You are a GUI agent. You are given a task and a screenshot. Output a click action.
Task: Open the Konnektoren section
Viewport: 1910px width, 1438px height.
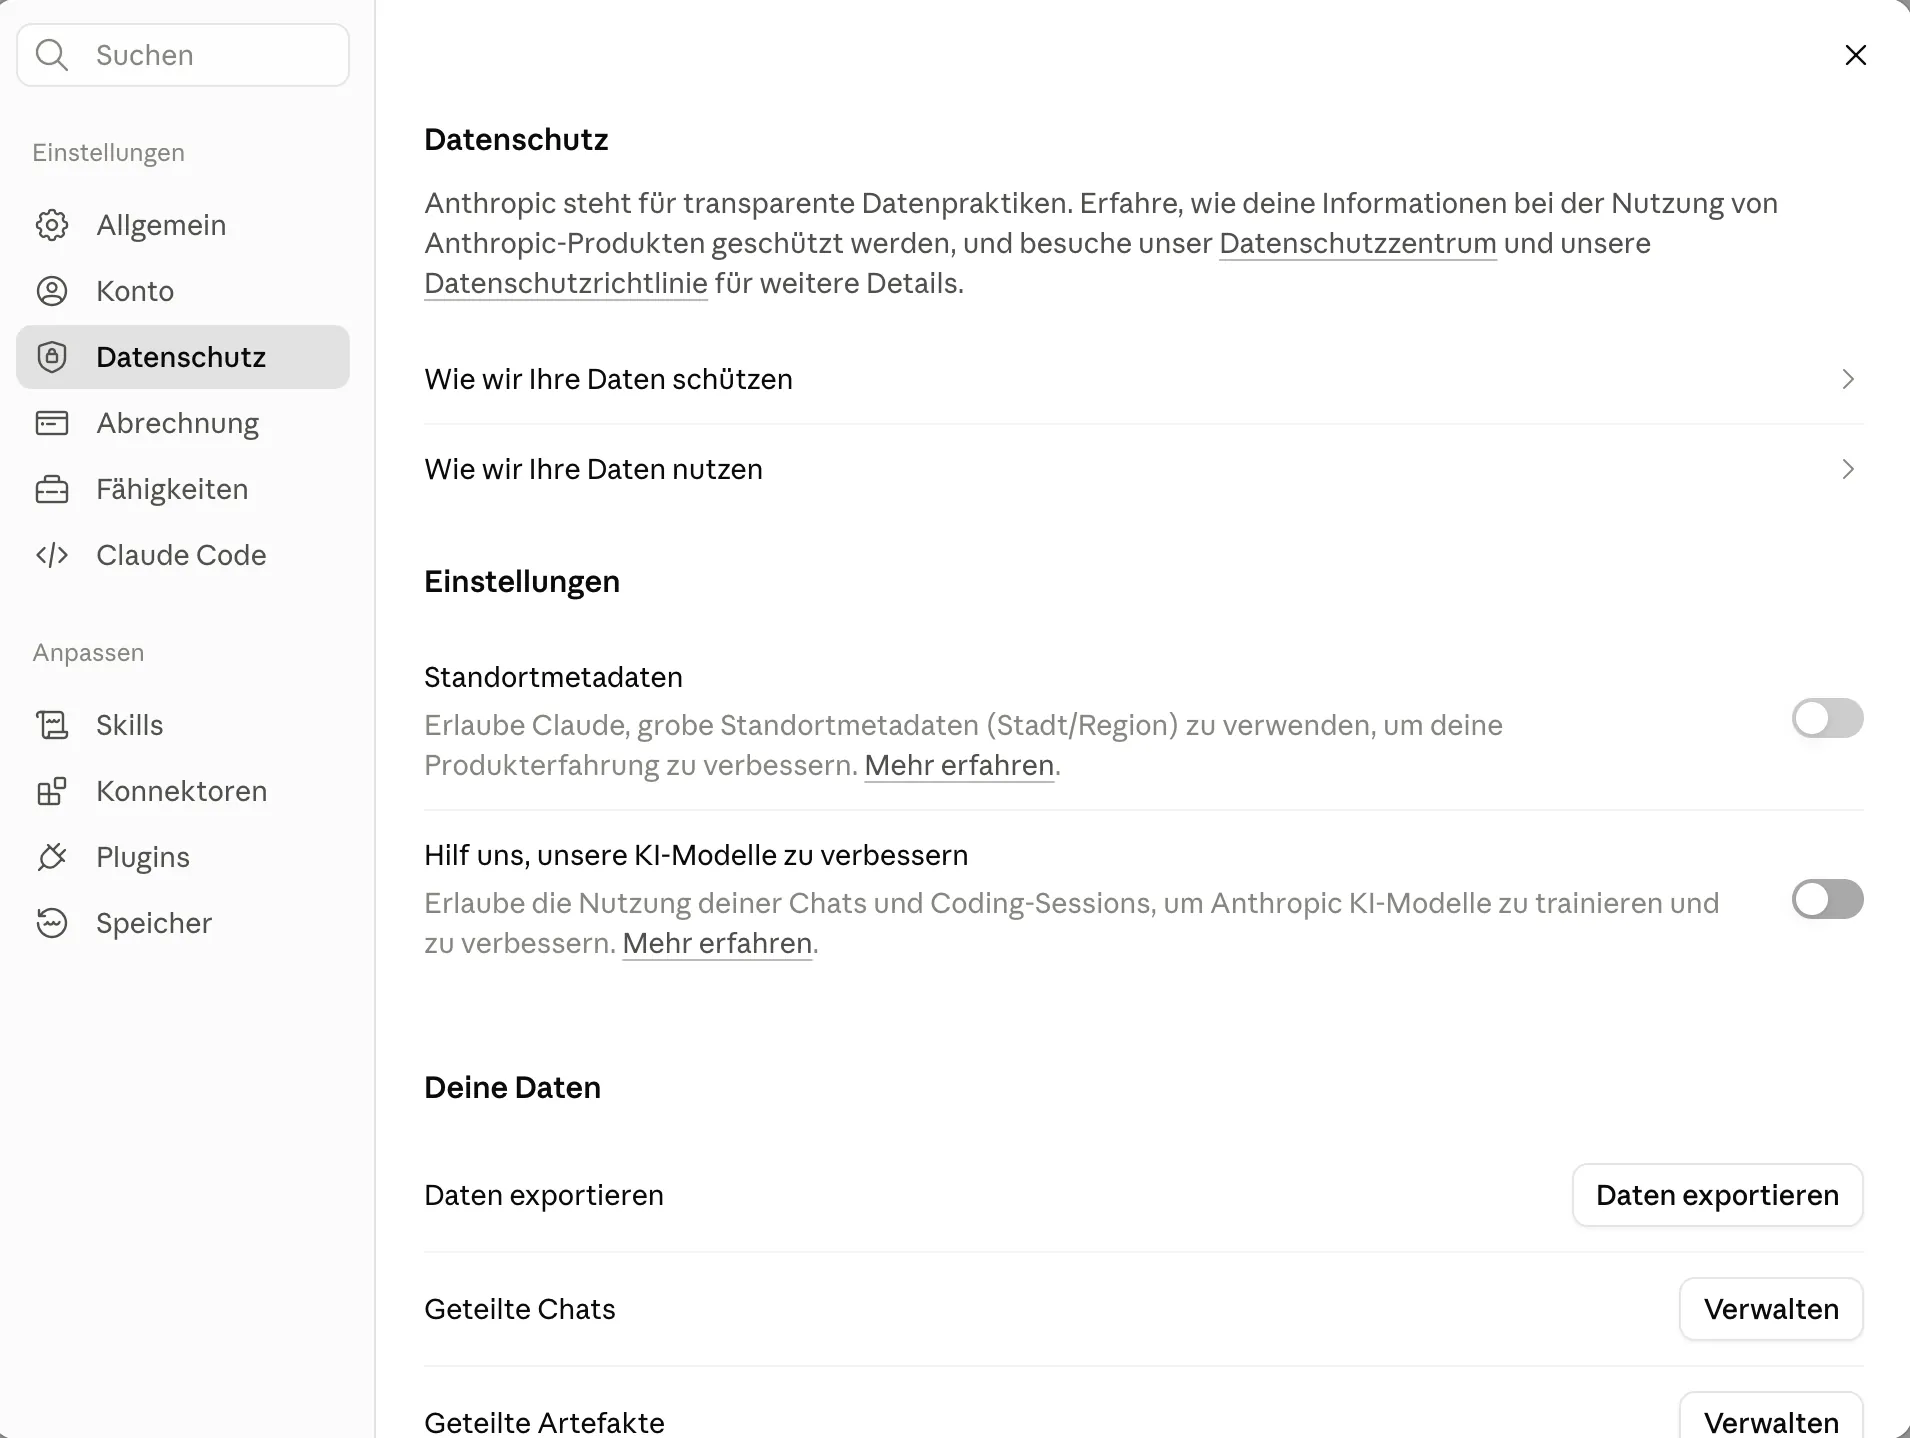coord(183,791)
